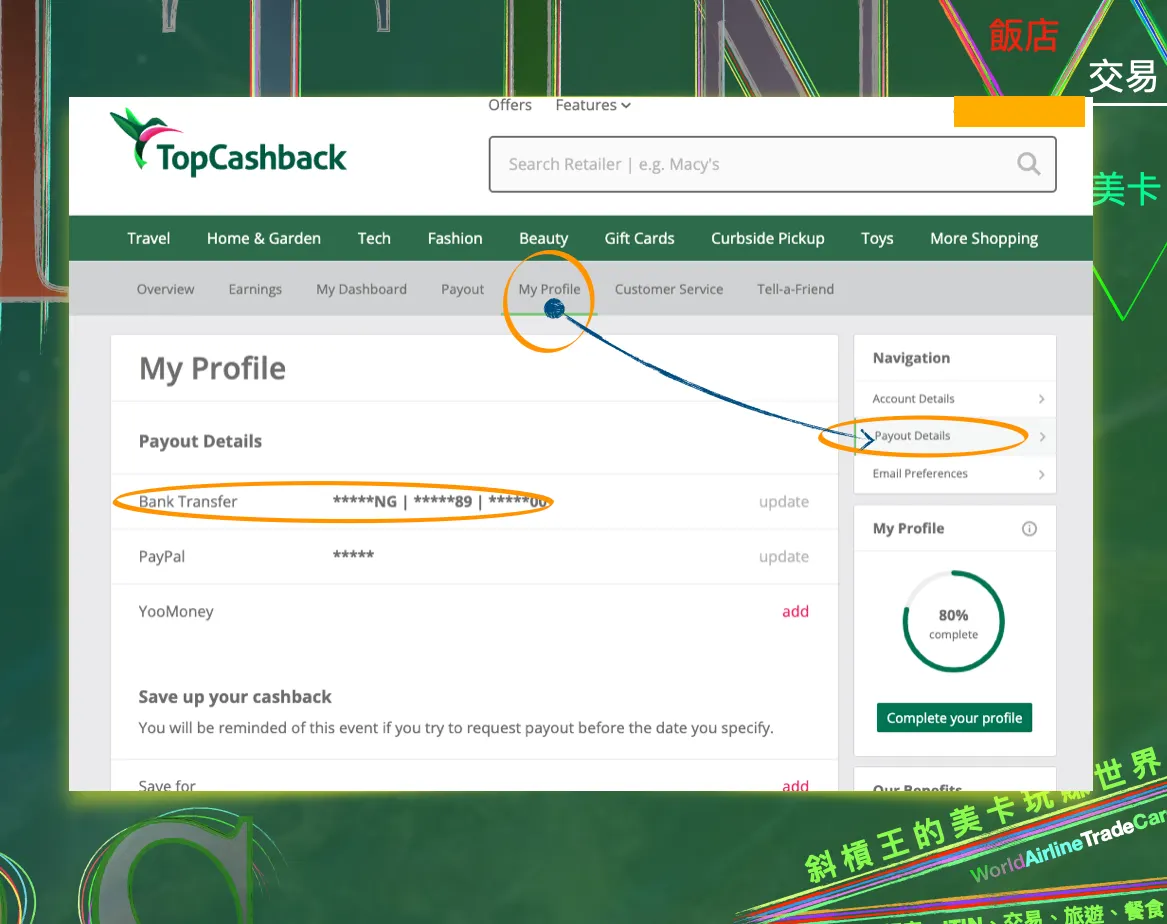The width and height of the screenshot is (1167, 924).
Task: Open the Account Details chevron
Action: 1041,400
